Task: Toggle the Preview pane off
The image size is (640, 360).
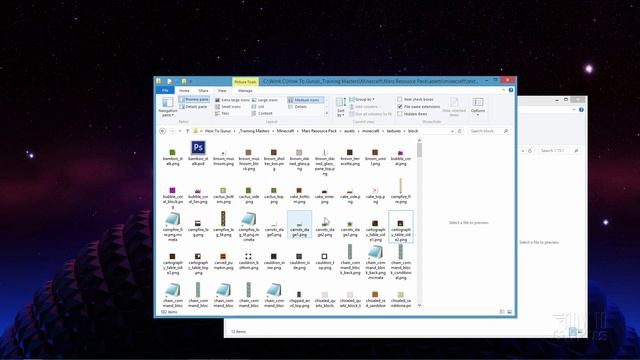Action: 194,100
